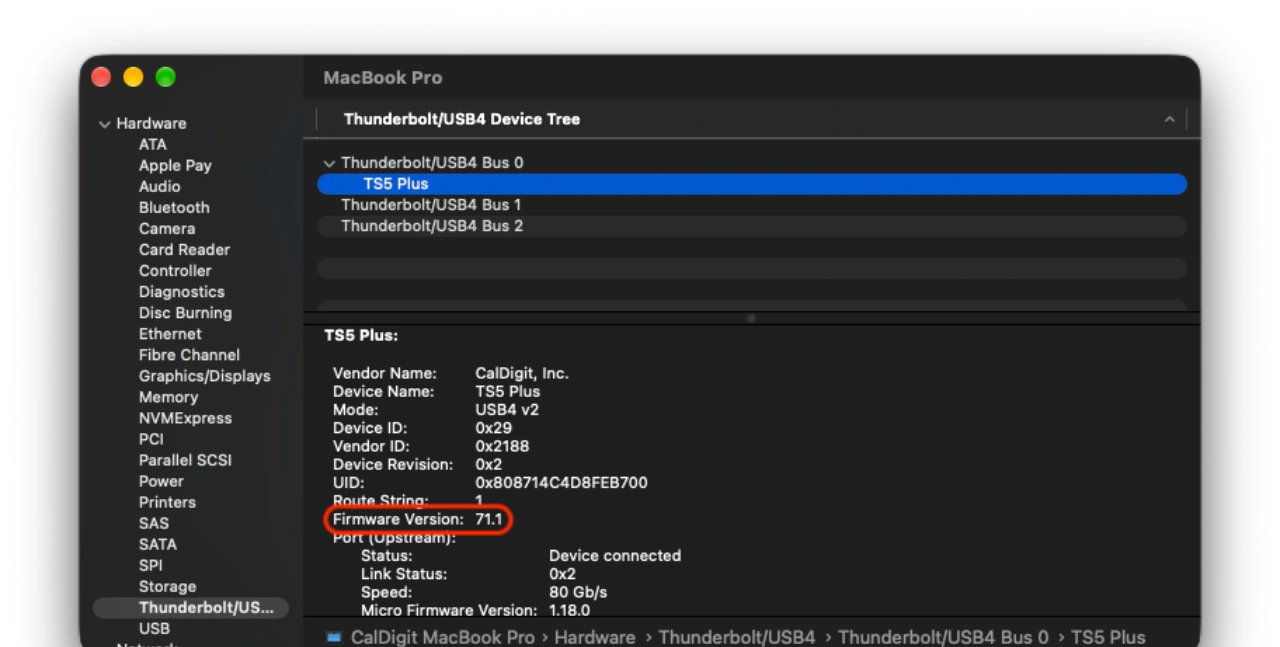Select Audio in the Hardware list
The image size is (1280, 647).
(x=160, y=186)
